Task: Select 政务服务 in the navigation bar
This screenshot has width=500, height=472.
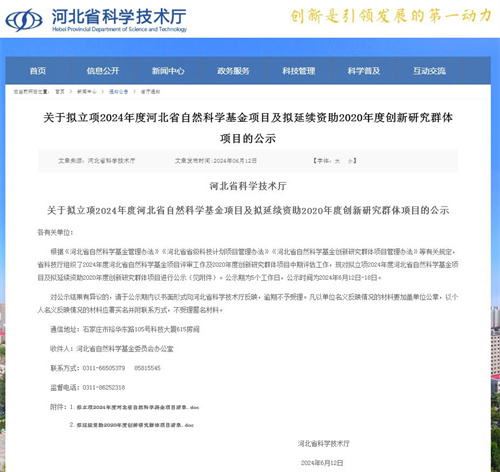Action: pos(233,71)
